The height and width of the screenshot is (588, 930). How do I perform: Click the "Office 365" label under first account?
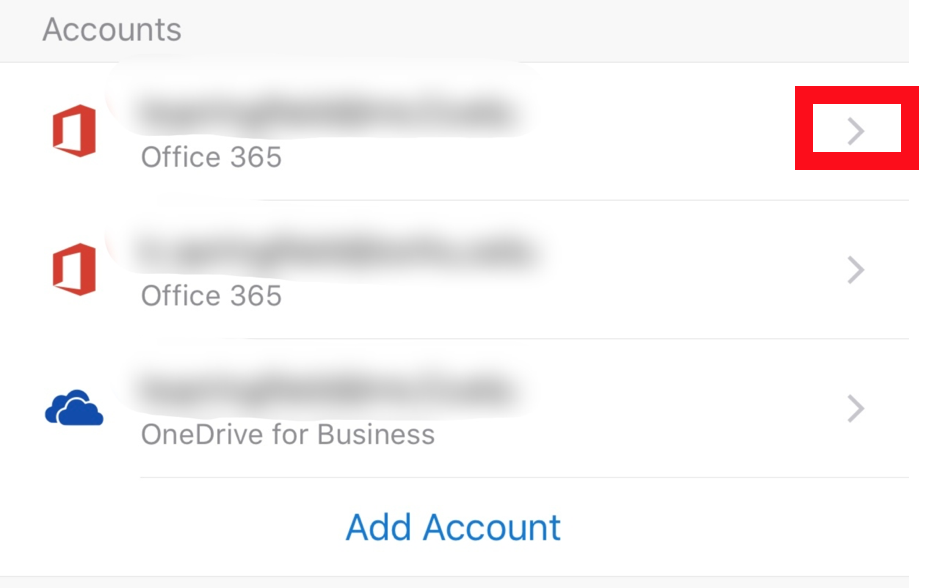tap(211, 157)
